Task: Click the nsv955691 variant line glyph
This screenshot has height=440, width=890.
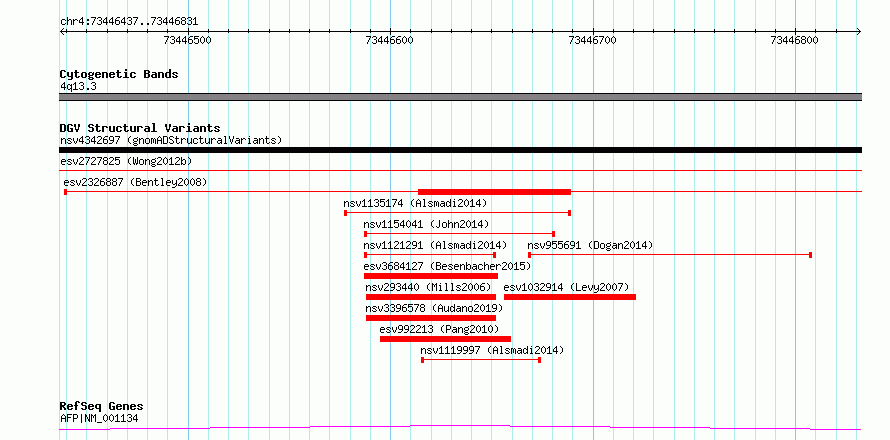Action: pos(670,255)
